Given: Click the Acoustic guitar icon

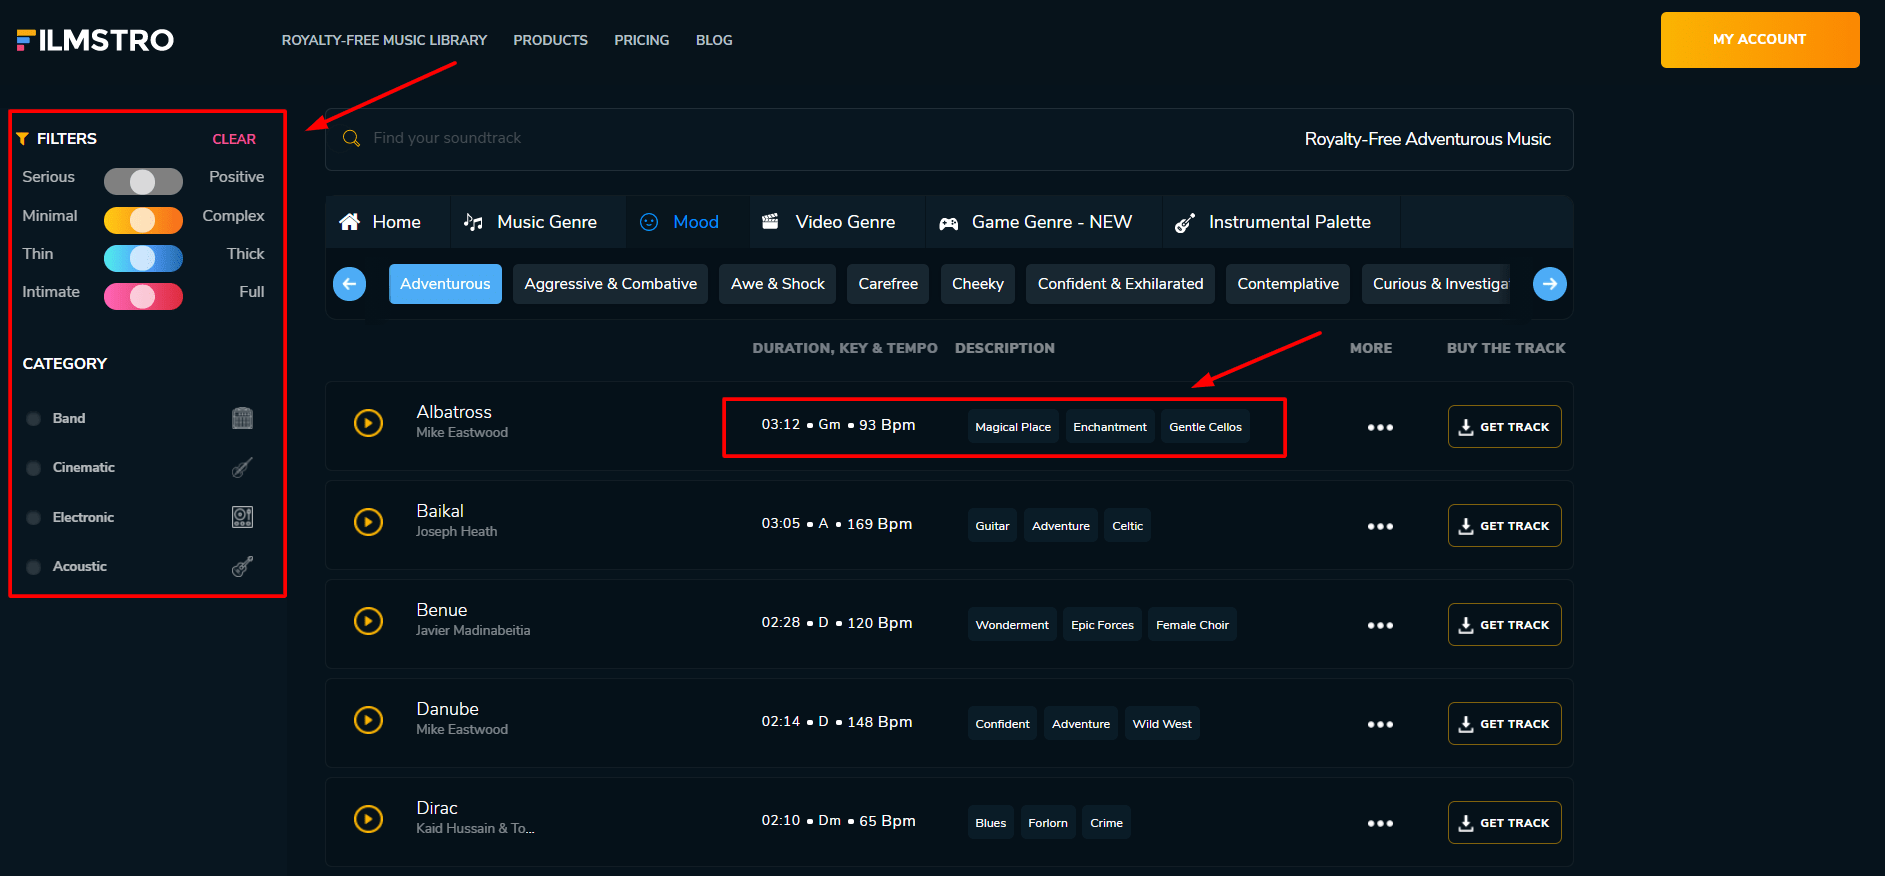Looking at the screenshot, I should (242, 567).
